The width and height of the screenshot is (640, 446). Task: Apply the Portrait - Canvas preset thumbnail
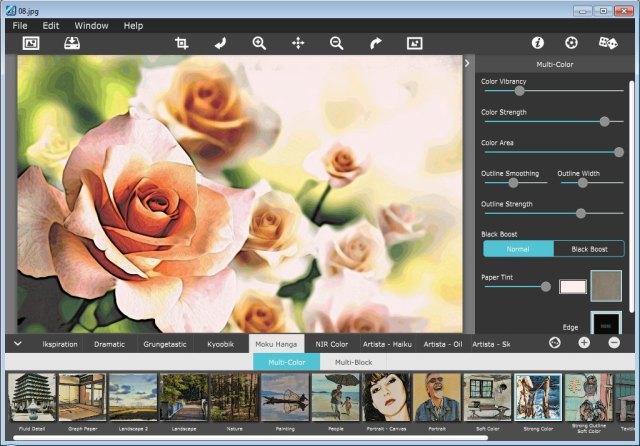coord(386,399)
